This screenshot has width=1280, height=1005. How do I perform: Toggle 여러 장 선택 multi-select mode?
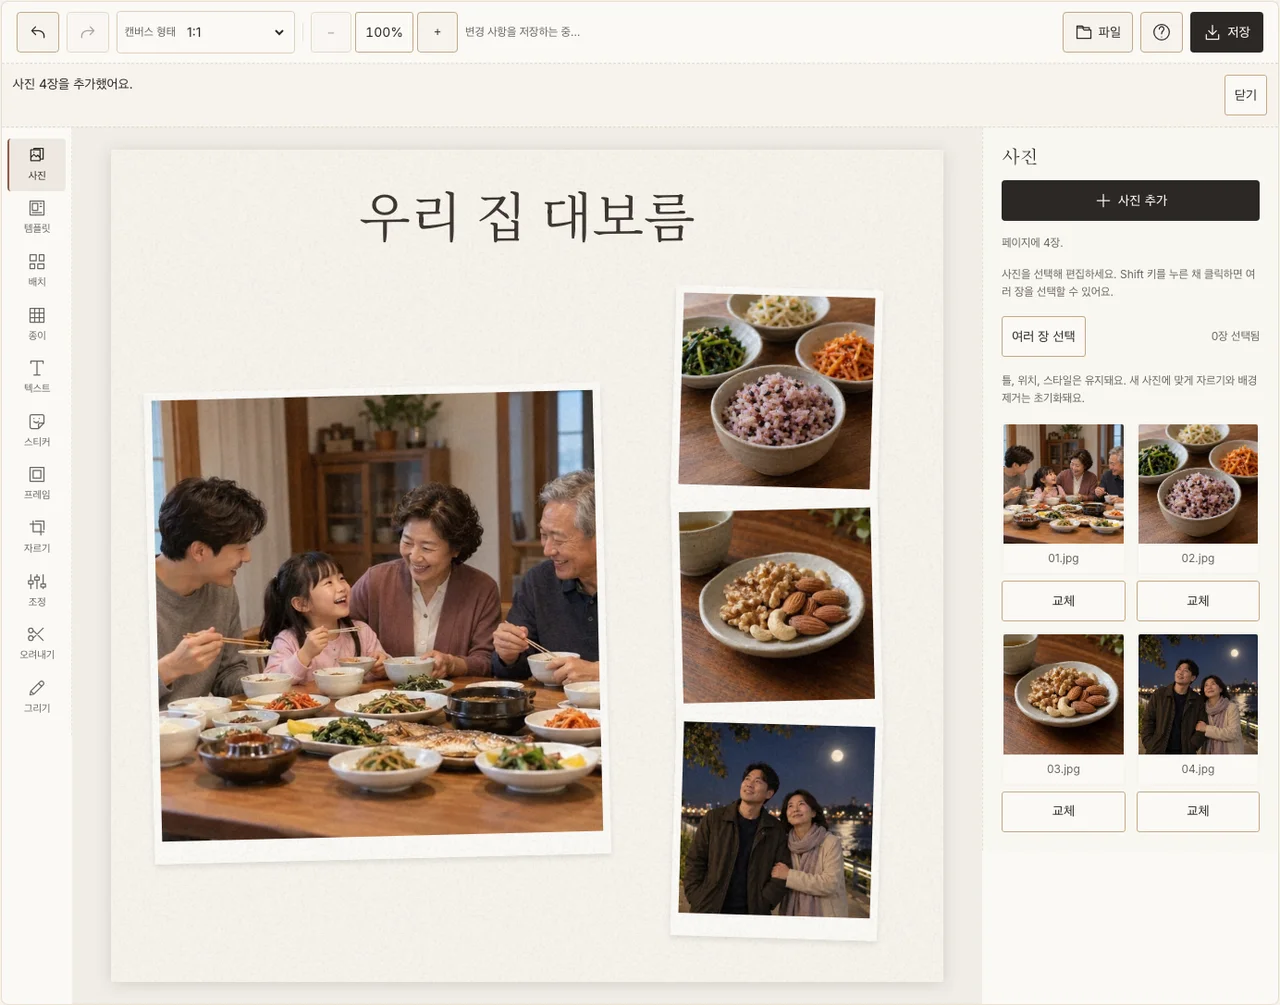[1043, 336]
